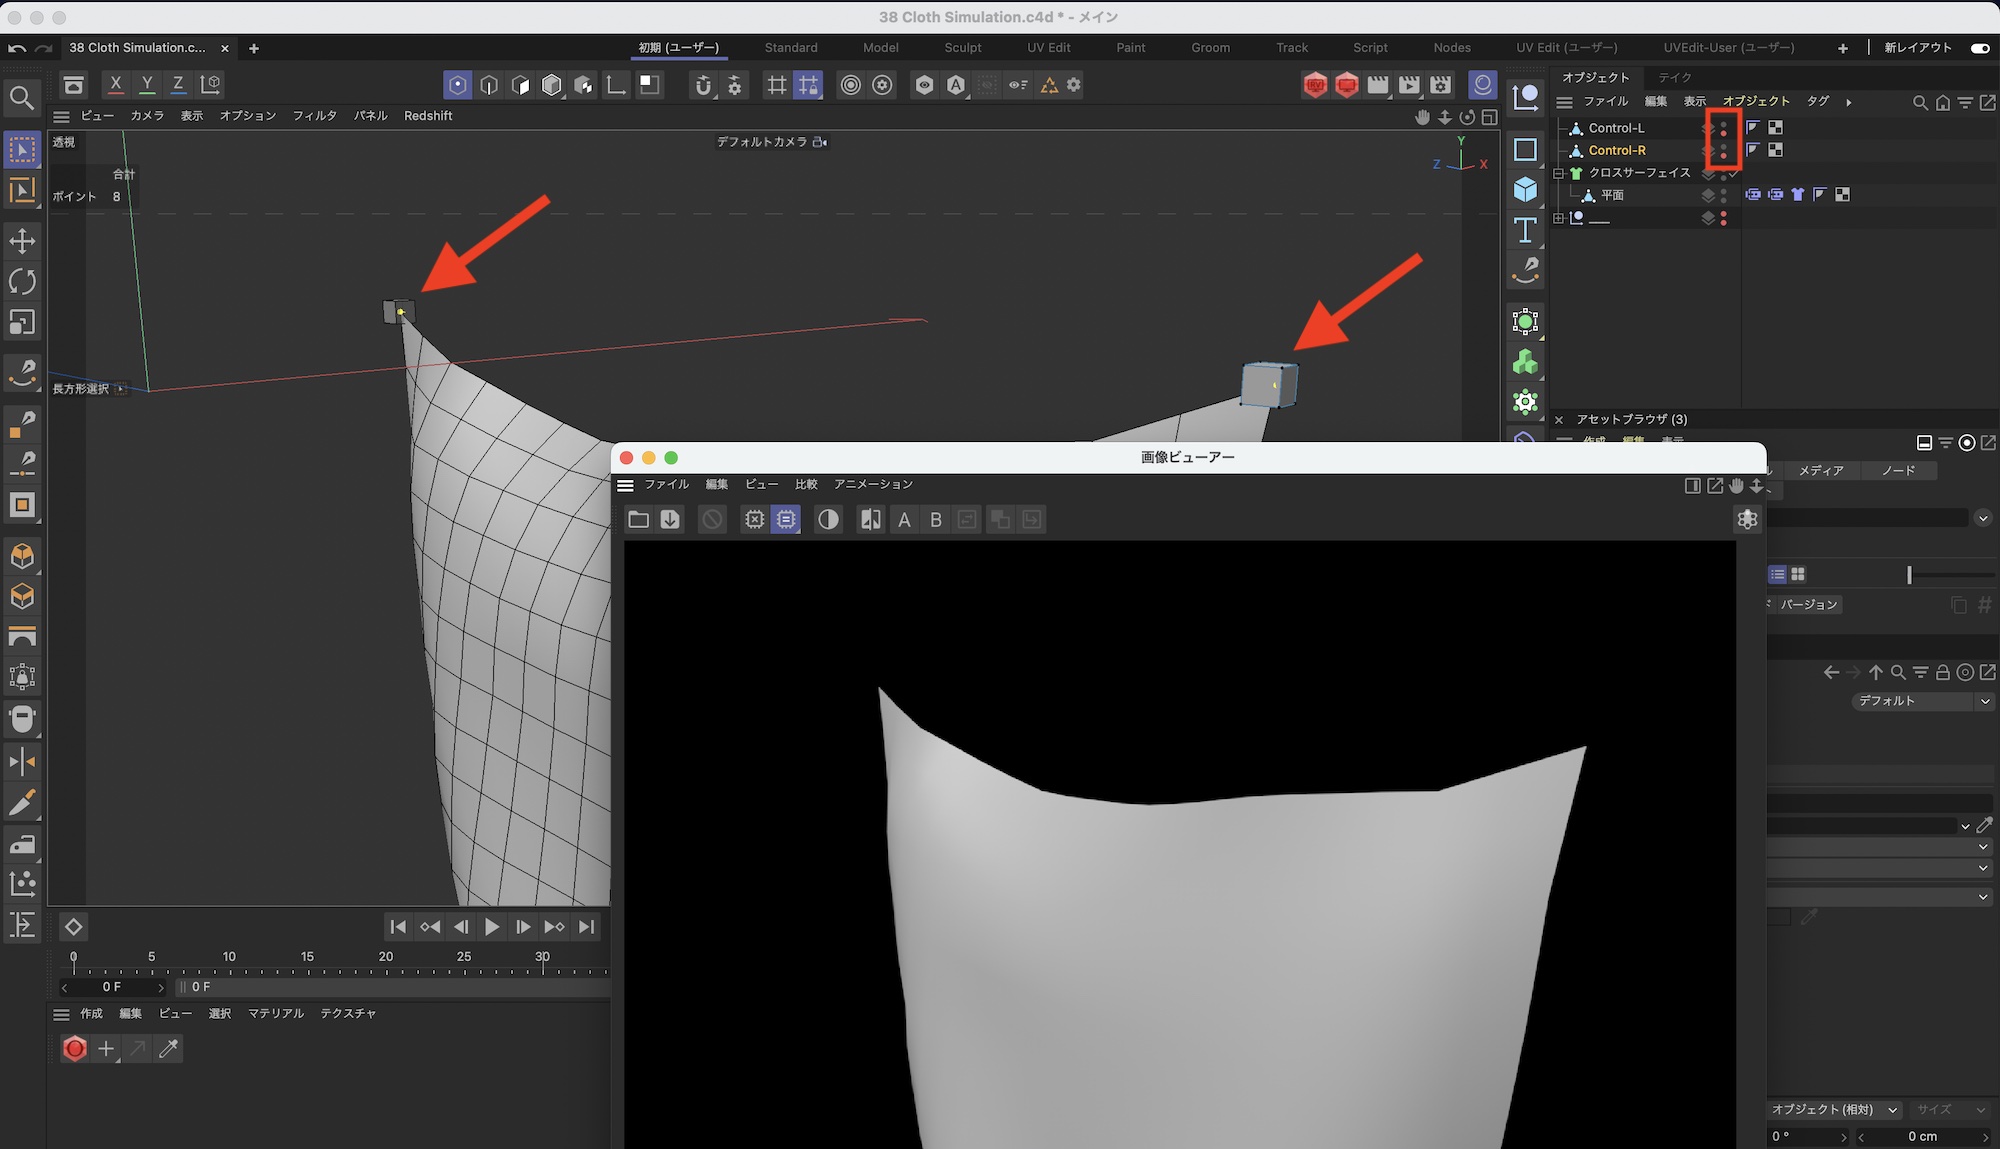Viewport: 2000px width, 1149px height.
Task: Open the アニメーション menu in Picture Viewer
Action: tap(873, 484)
